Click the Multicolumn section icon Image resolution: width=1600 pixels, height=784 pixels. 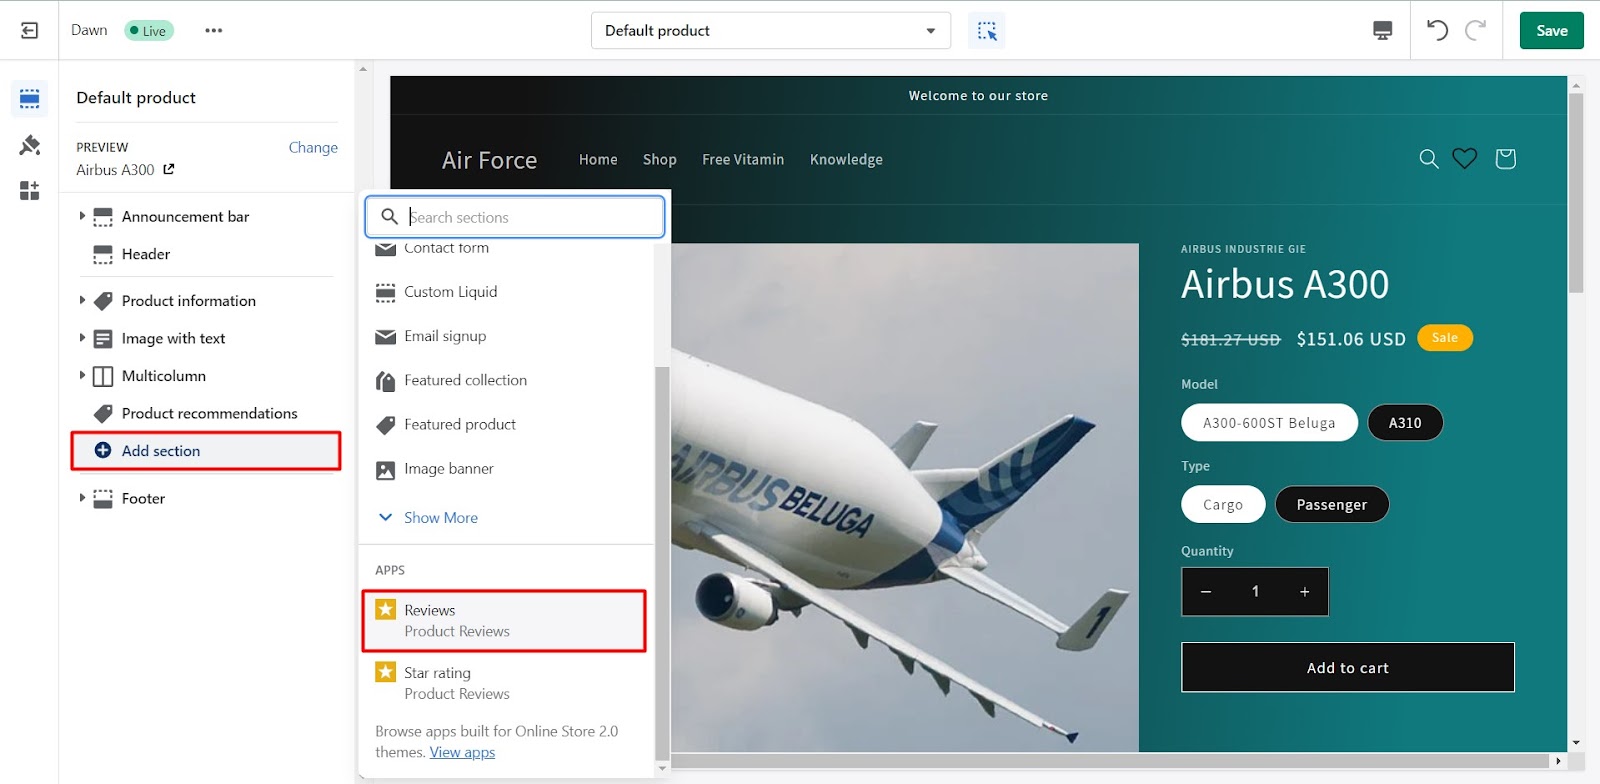(103, 376)
